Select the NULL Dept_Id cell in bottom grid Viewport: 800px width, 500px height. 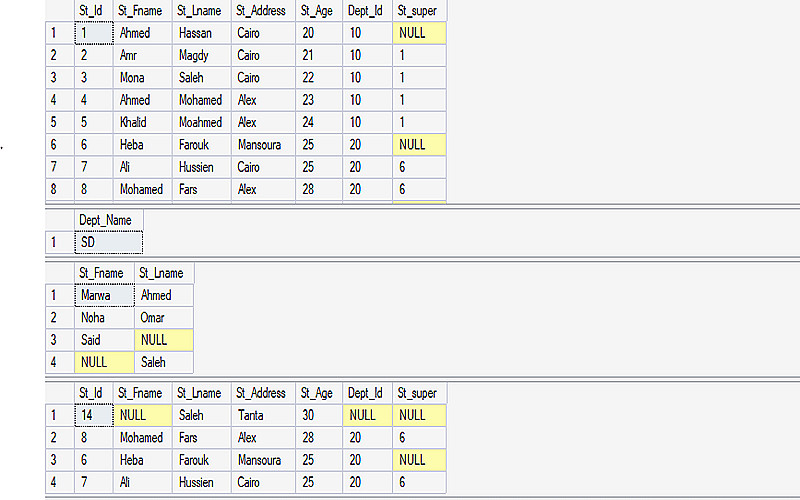click(366, 415)
